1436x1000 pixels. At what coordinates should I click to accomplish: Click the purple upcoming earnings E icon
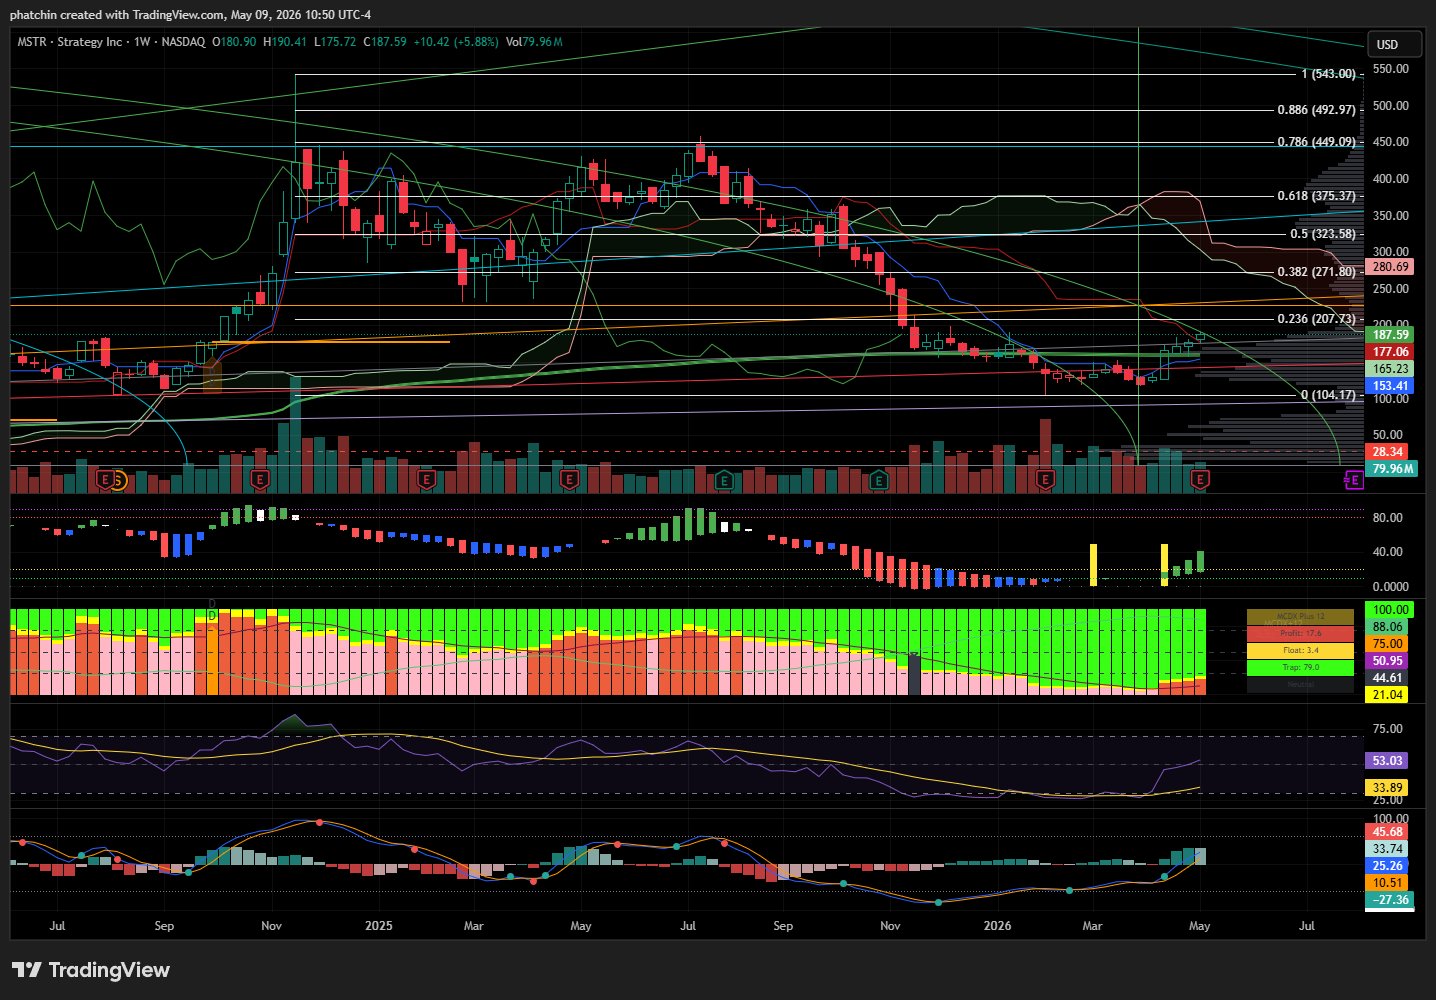click(1354, 481)
